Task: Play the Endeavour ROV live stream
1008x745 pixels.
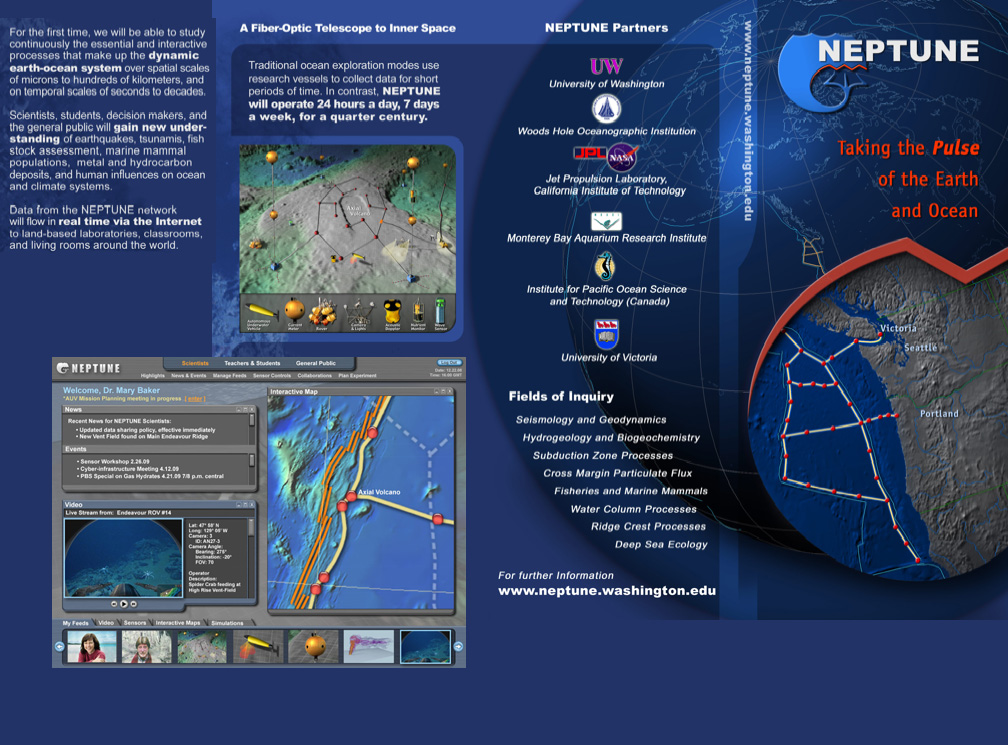Action: (x=123, y=604)
